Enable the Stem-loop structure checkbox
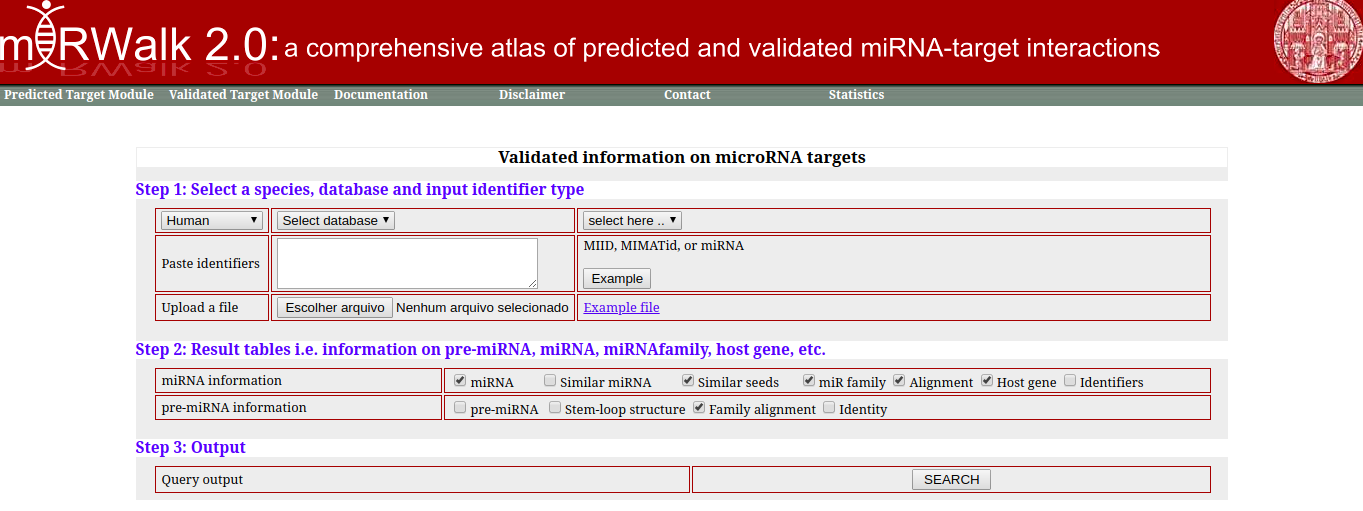This screenshot has width=1363, height=511. 555,408
